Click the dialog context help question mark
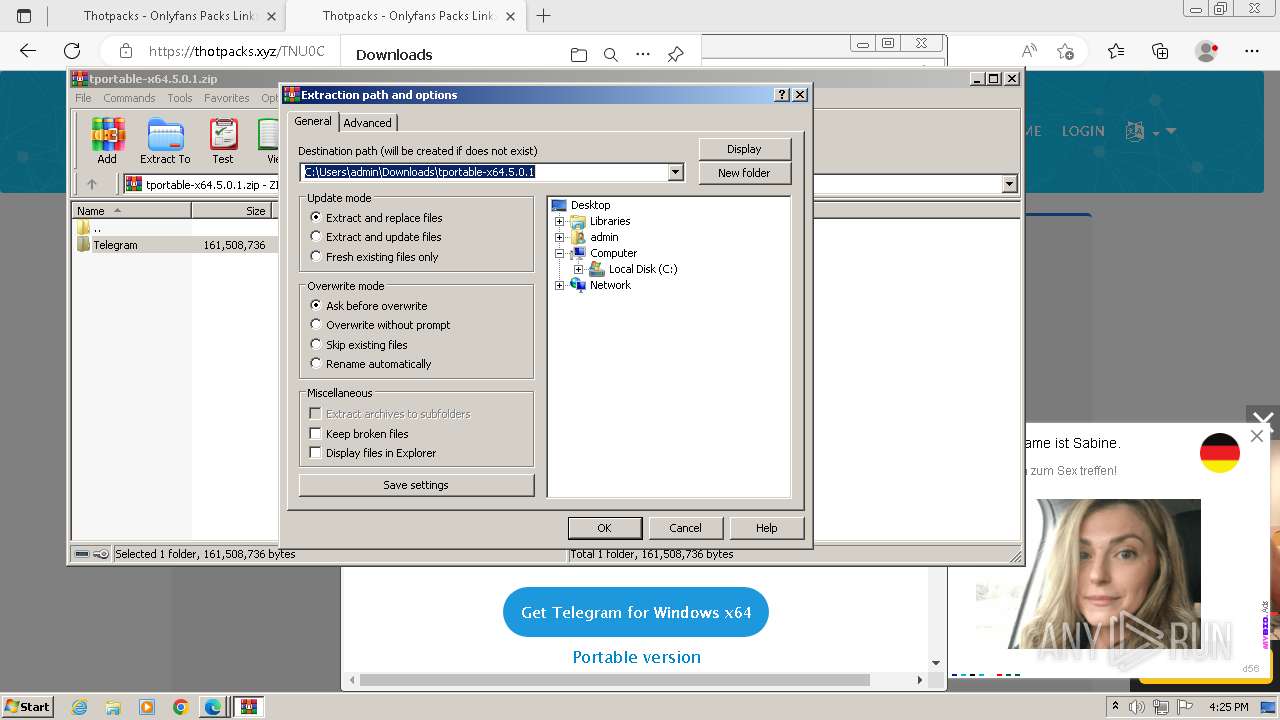The image size is (1280, 720). [782, 95]
